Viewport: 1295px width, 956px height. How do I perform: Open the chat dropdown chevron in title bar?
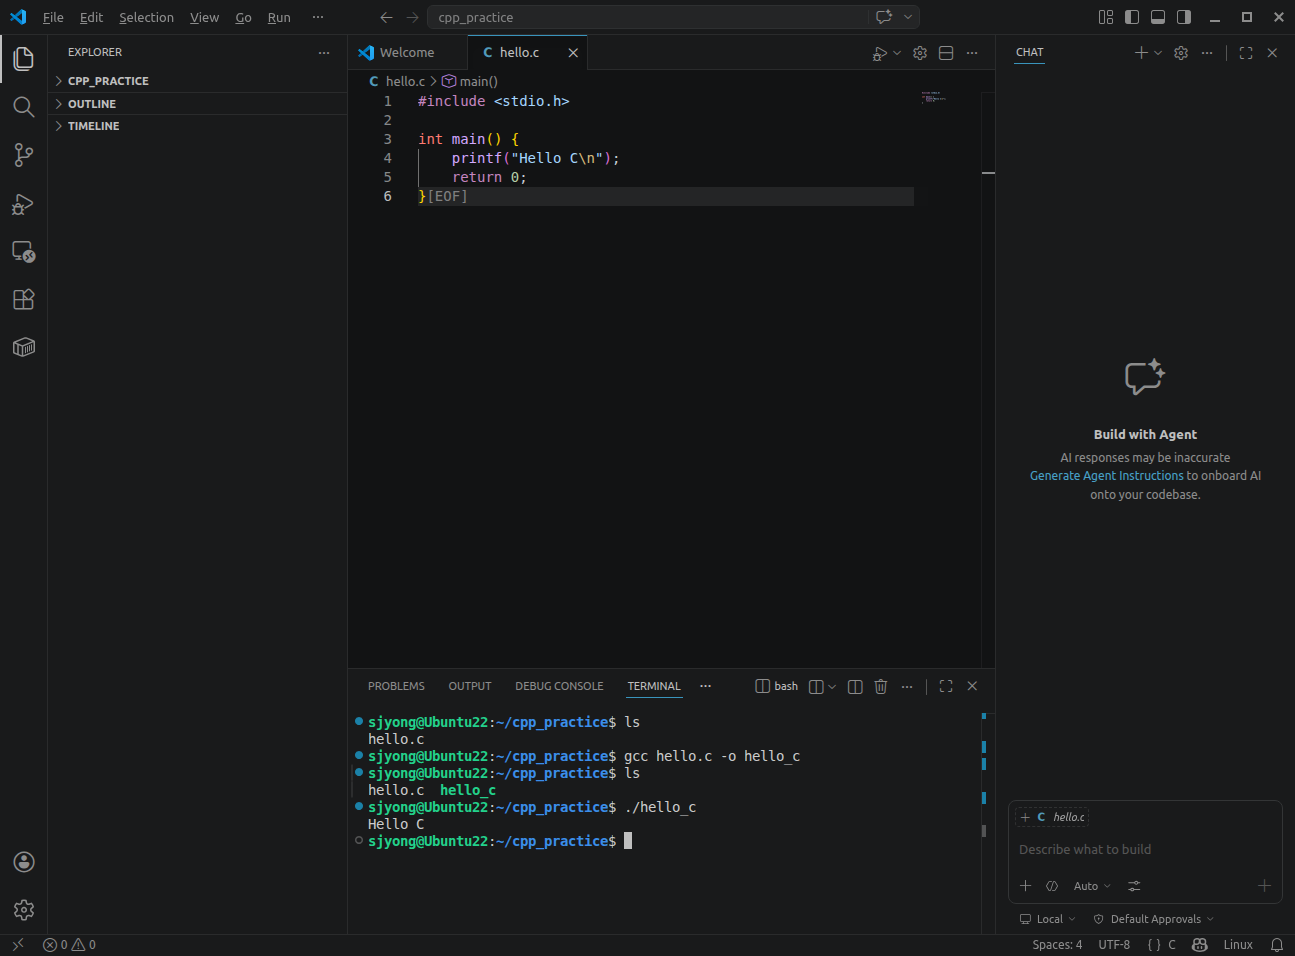[908, 17]
